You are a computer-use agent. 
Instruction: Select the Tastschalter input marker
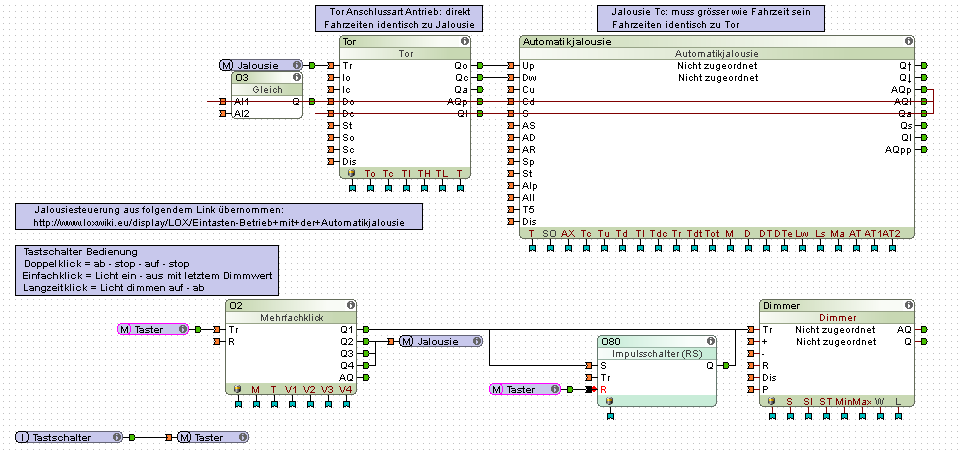(x=69, y=437)
